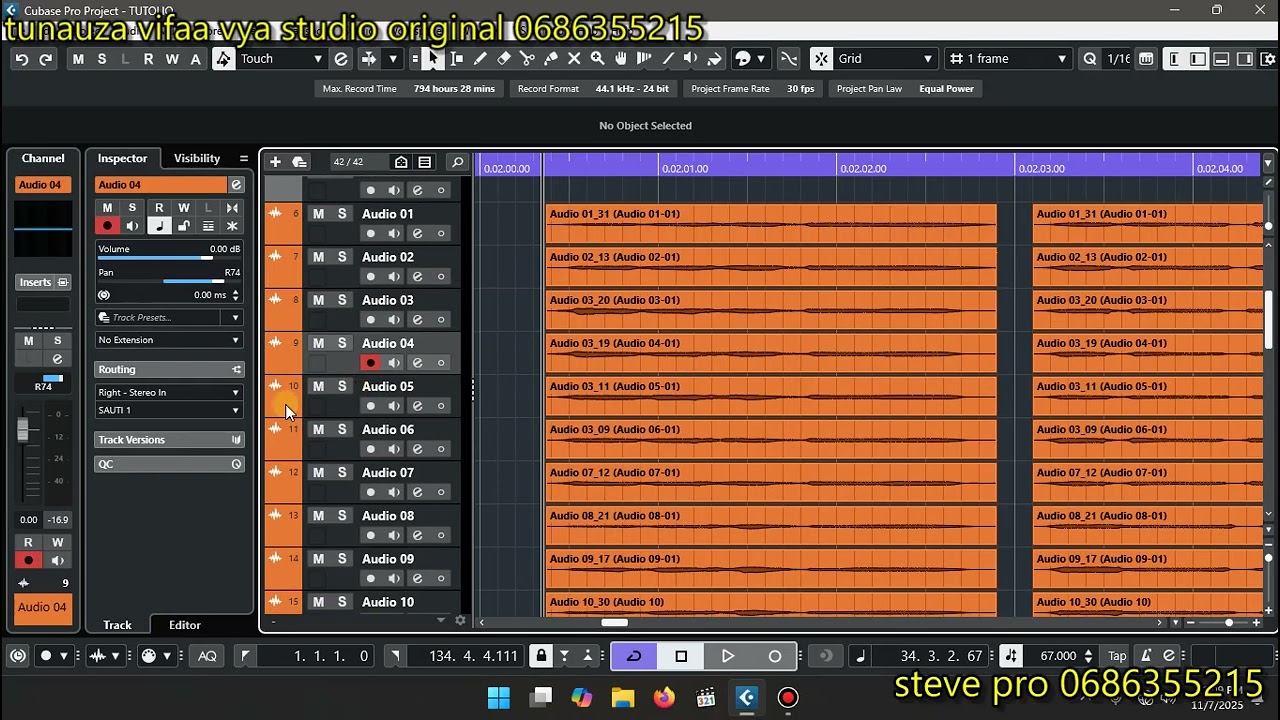
Task: Toggle Inspector Mute button for Audio 04
Action: 108,208
